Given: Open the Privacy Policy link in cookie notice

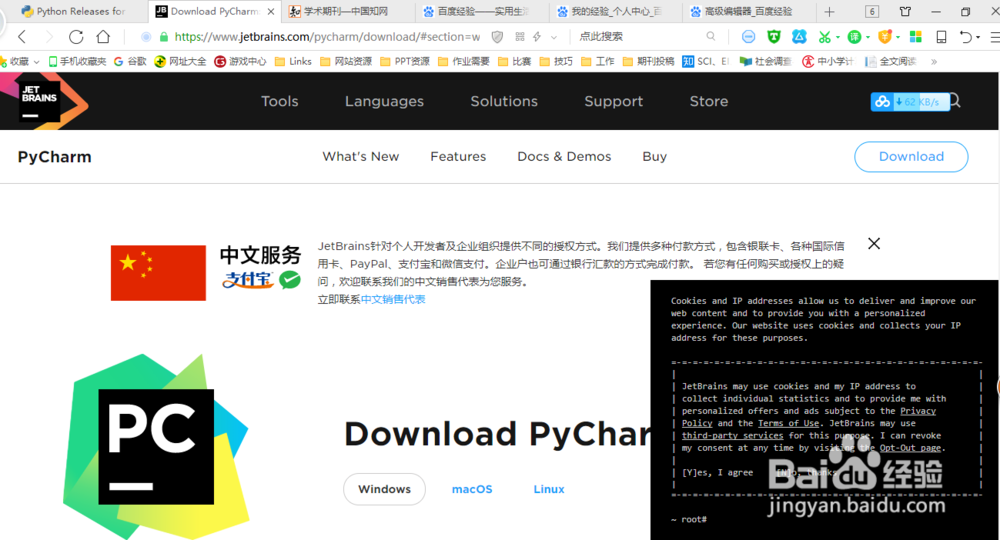Looking at the screenshot, I should (916, 411).
